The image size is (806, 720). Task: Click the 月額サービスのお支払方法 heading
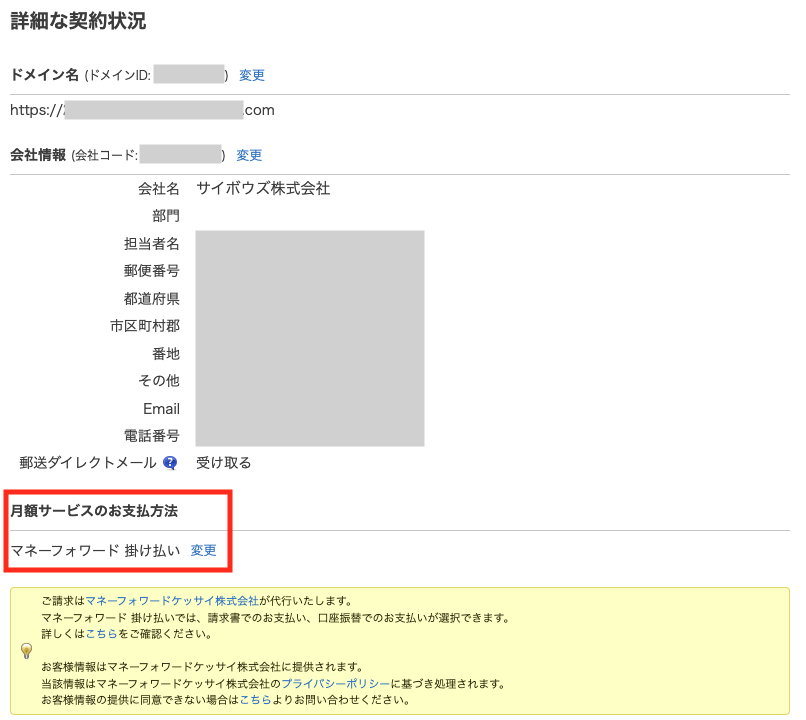pyautogui.click(x=94, y=511)
